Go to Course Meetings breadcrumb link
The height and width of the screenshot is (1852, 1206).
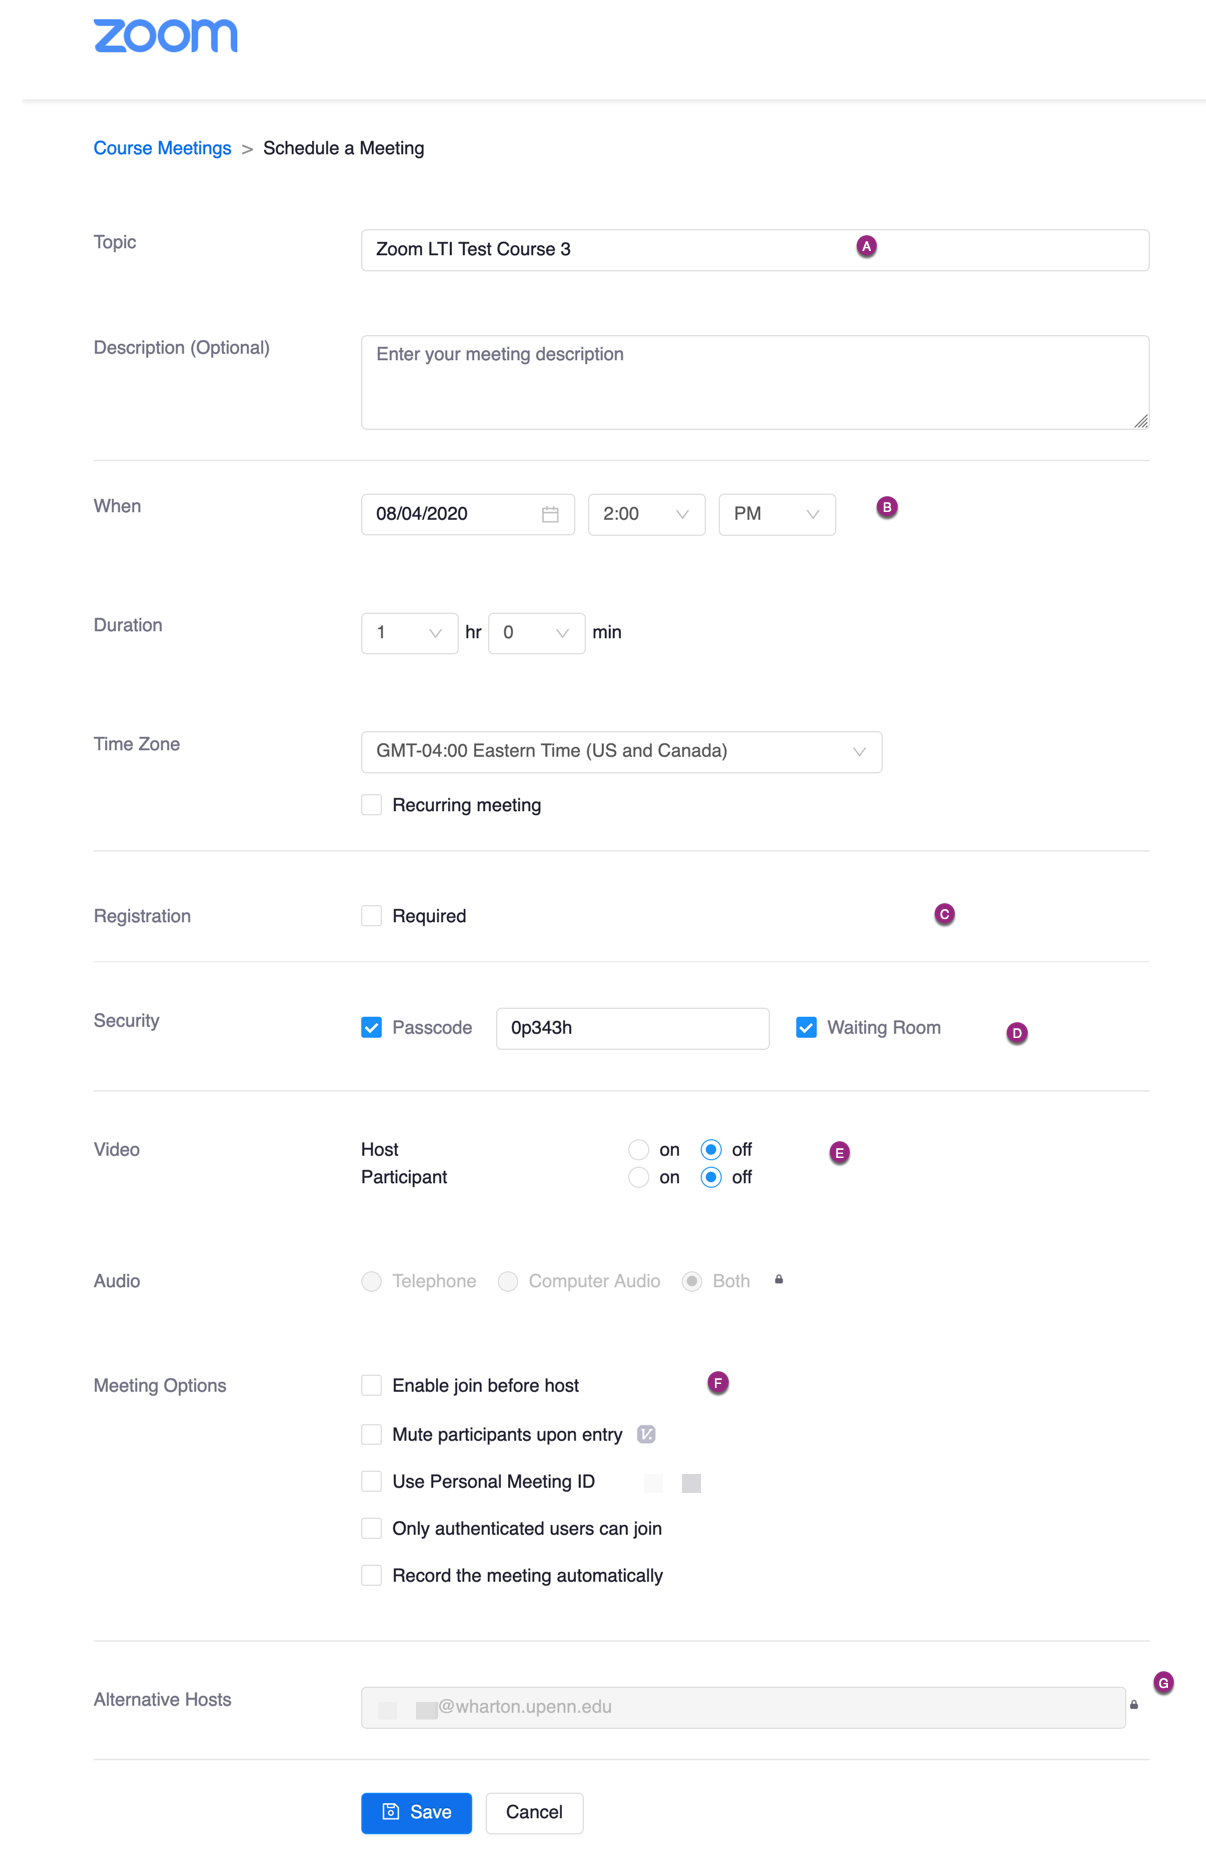coord(162,148)
